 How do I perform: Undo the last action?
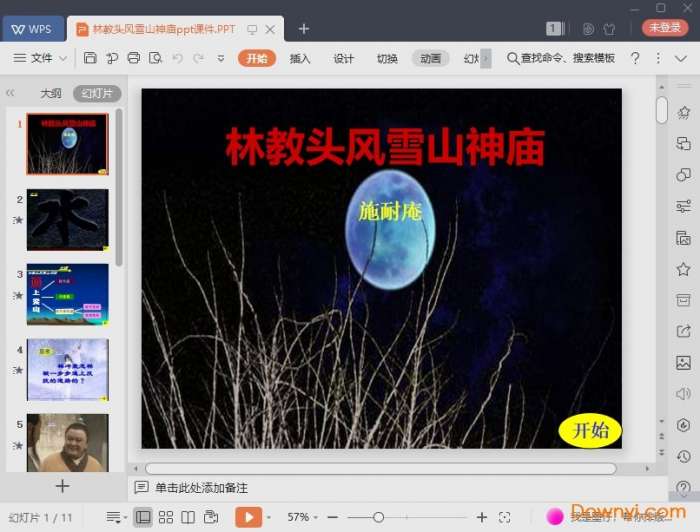pos(177,58)
